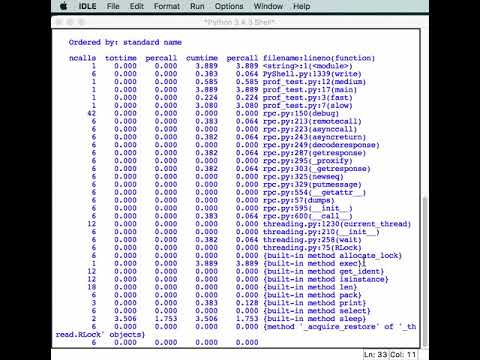The image size is (480, 360).
Task: Click the green zoom window button
Action: (81, 22)
